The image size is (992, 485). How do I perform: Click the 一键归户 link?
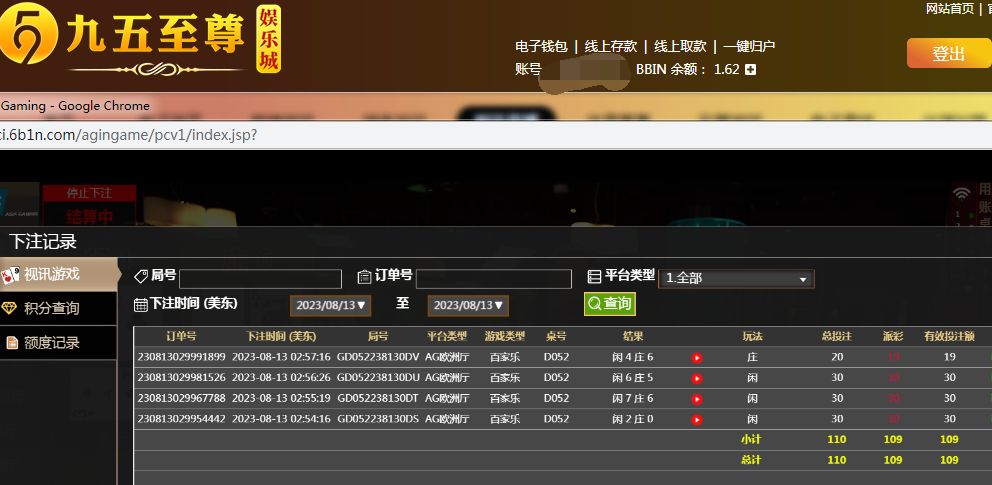click(x=750, y=46)
